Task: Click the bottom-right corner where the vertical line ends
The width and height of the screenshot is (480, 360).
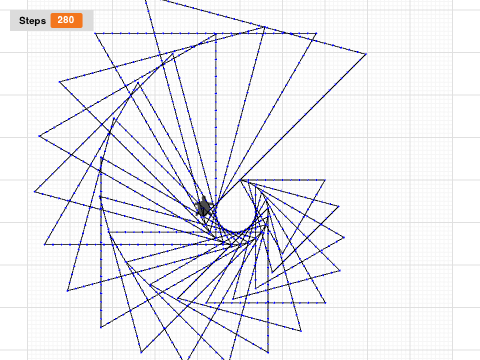Action: point(268,352)
